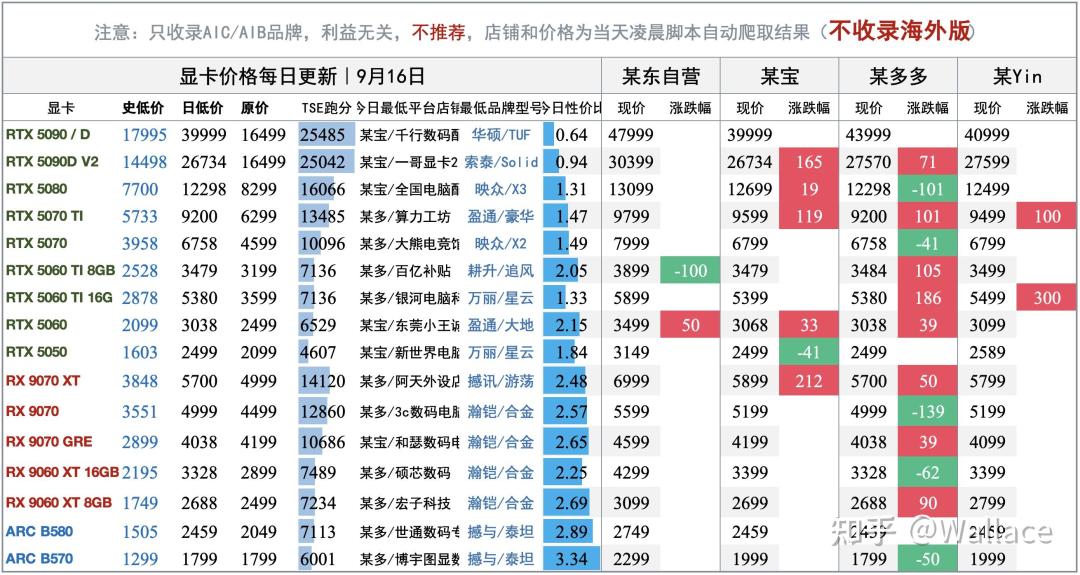Click the "映众/X3" brand model cell

[501, 189]
